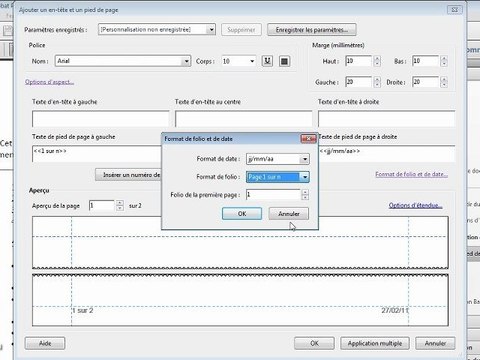The width and height of the screenshot is (480, 360).
Task: Adjust first page folio stepper
Action: (x=305, y=195)
